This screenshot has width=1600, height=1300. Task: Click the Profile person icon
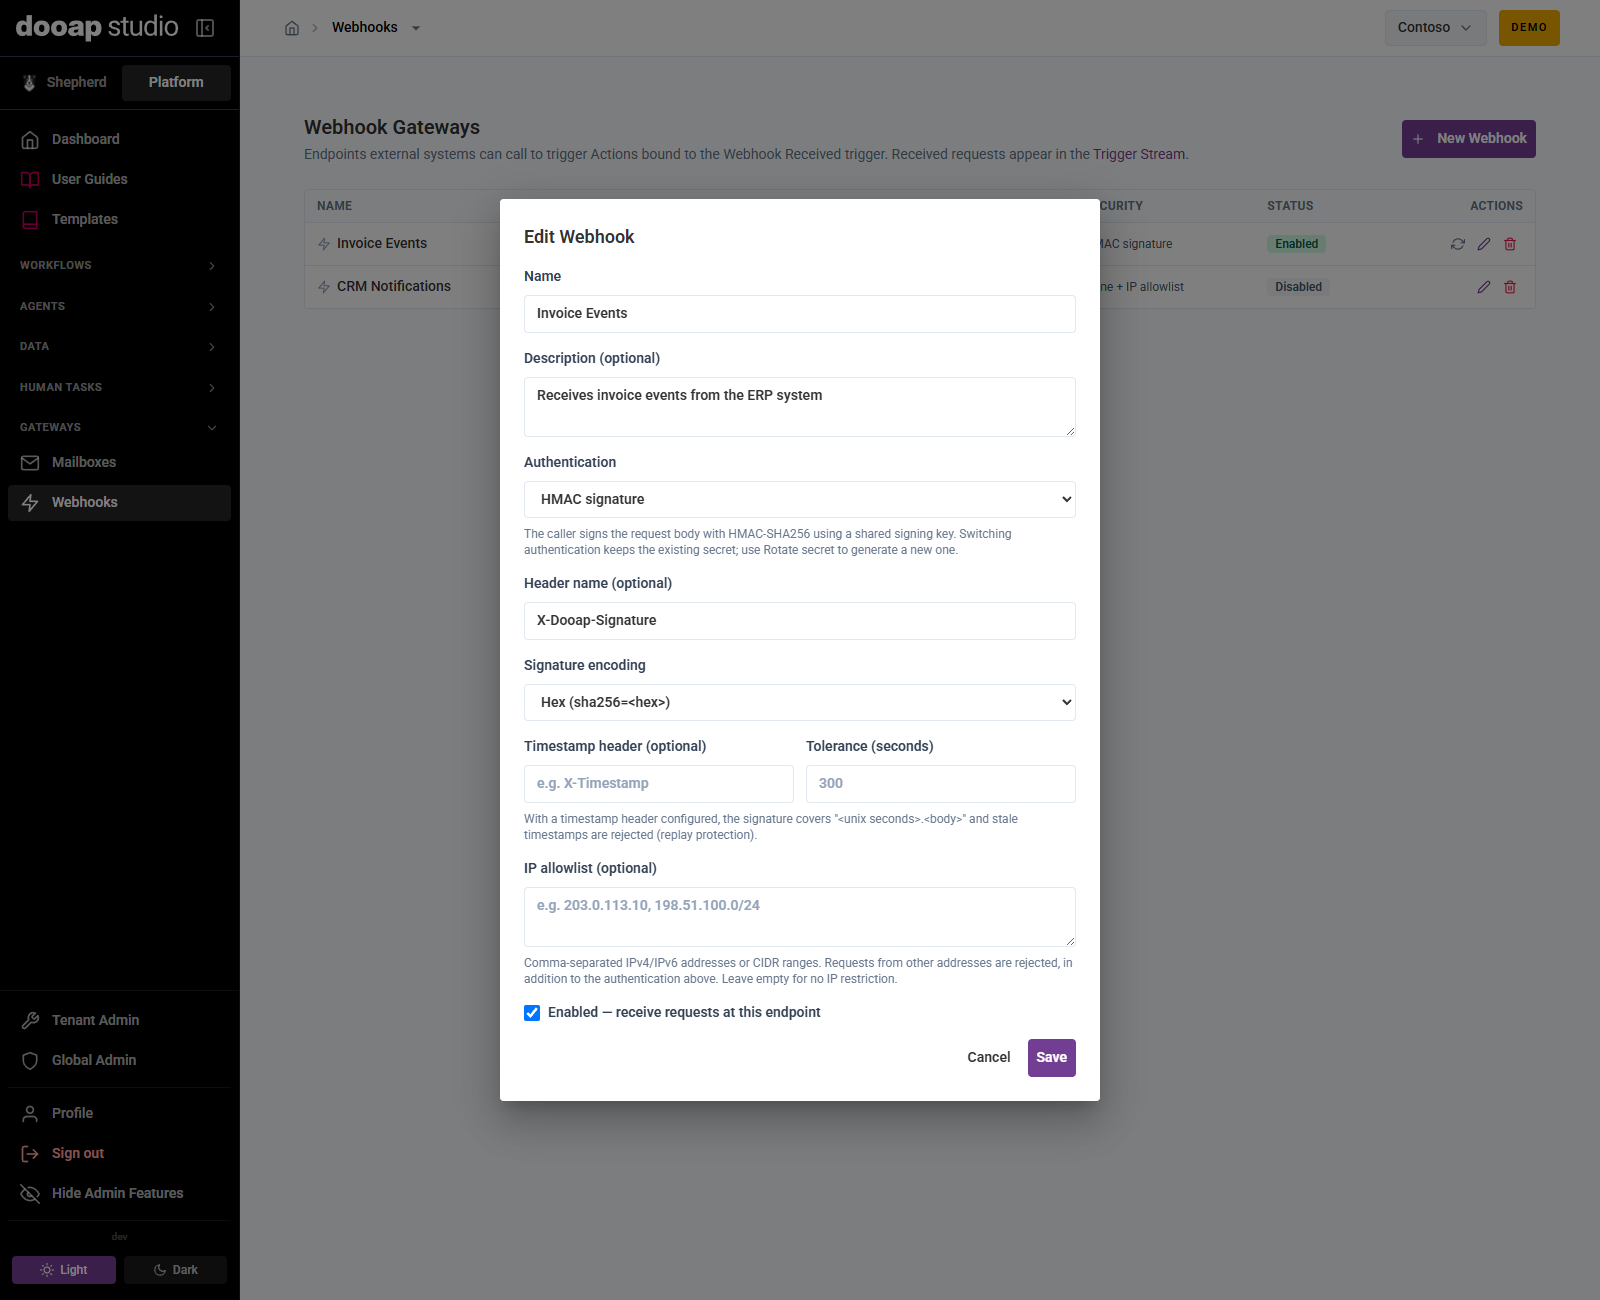(30, 1114)
